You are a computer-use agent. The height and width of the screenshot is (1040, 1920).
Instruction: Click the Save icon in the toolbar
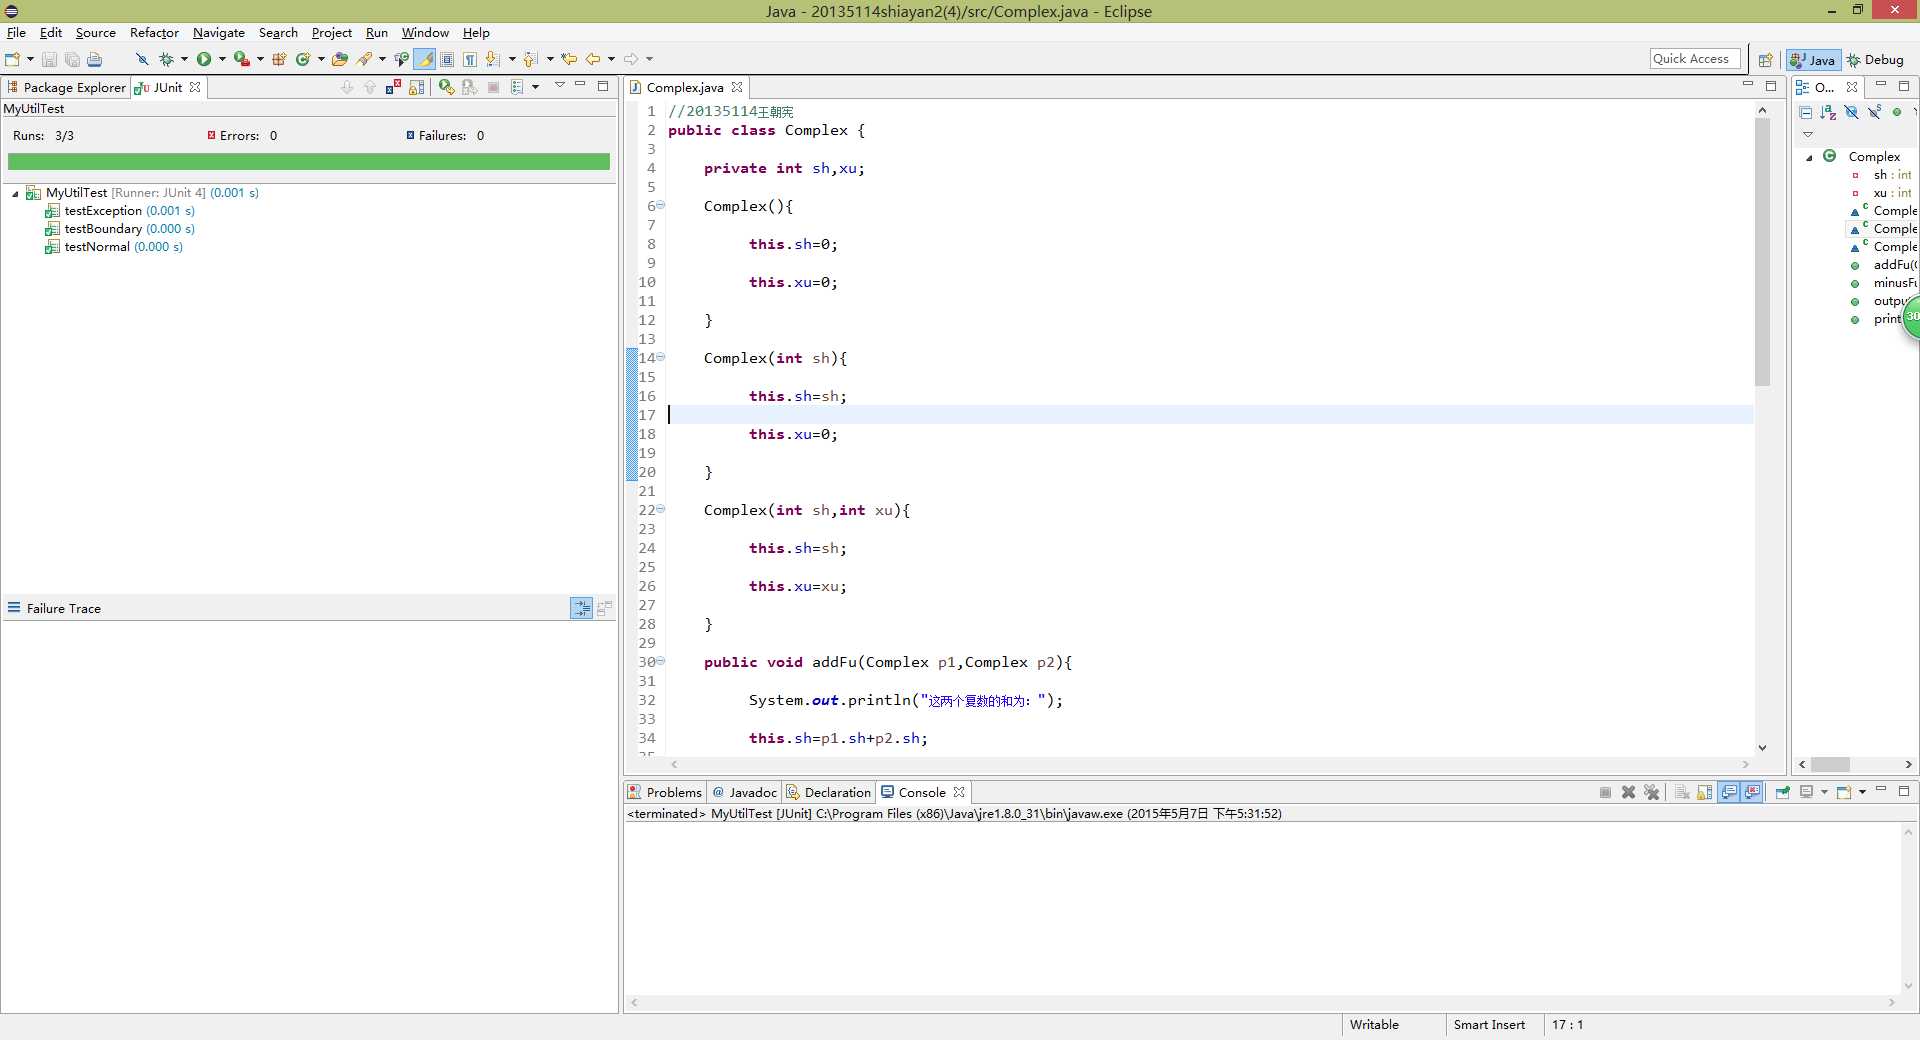click(x=49, y=59)
